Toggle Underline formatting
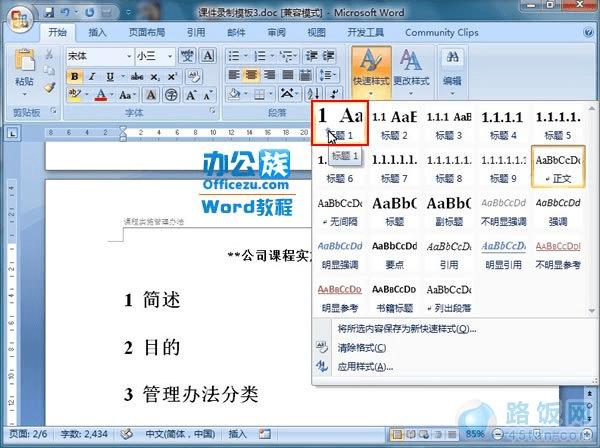This screenshot has width=600, height=448. click(x=110, y=77)
